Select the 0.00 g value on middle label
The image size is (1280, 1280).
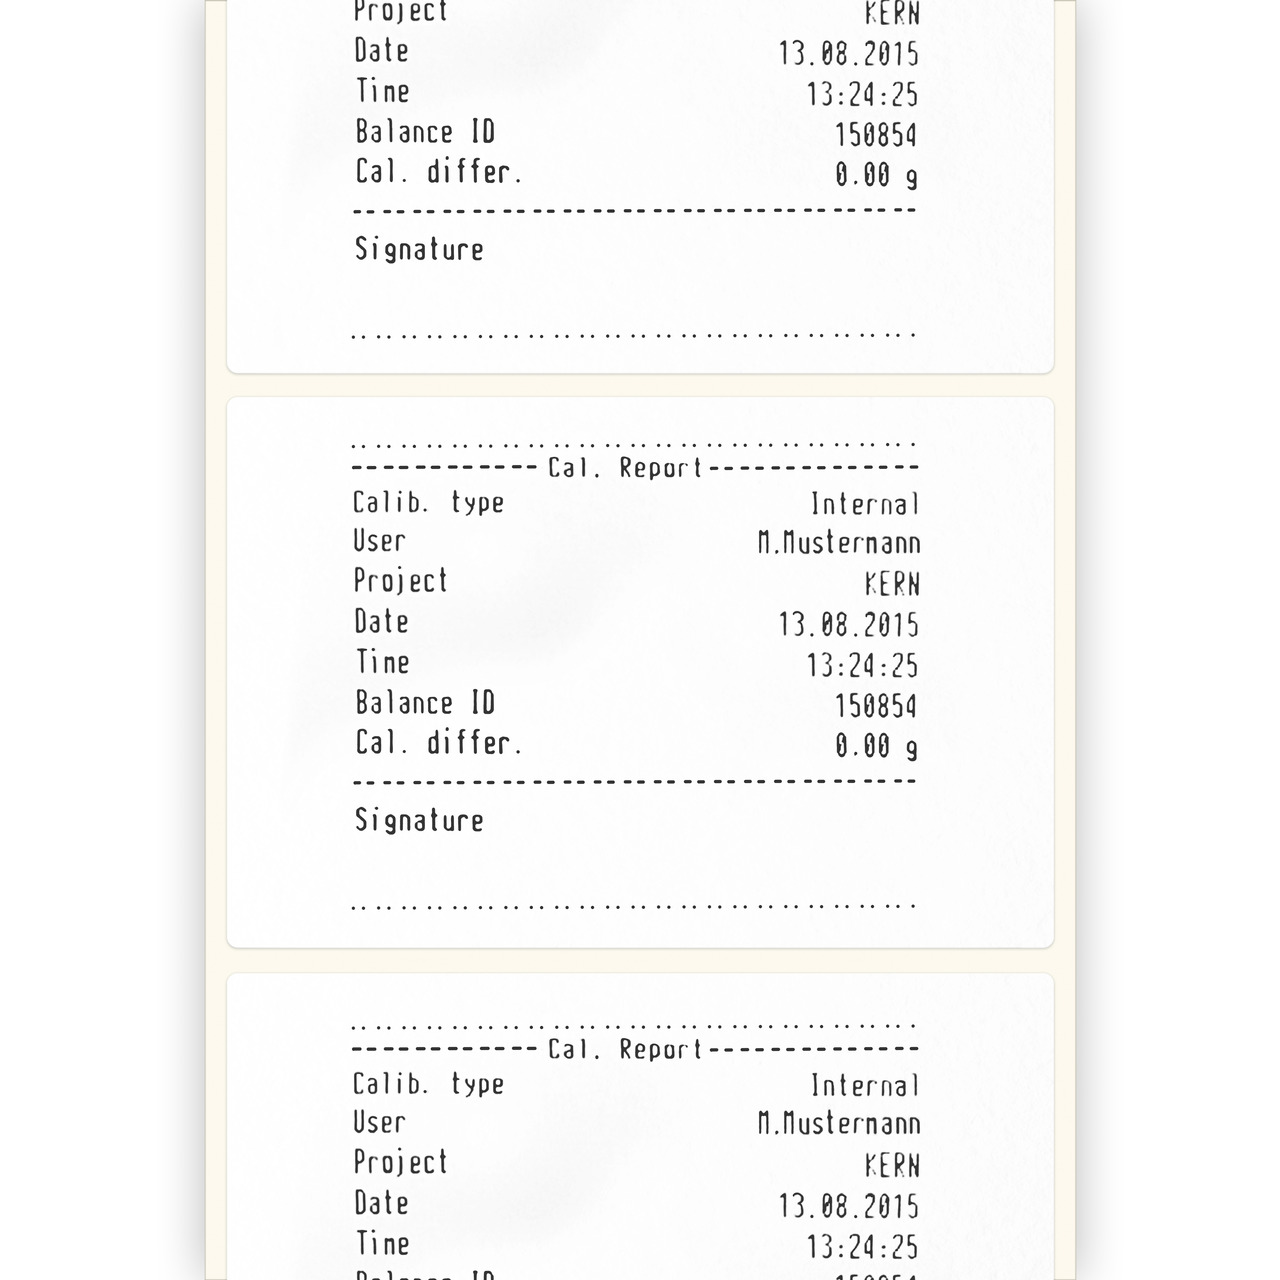pyautogui.click(x=876, y=747)
